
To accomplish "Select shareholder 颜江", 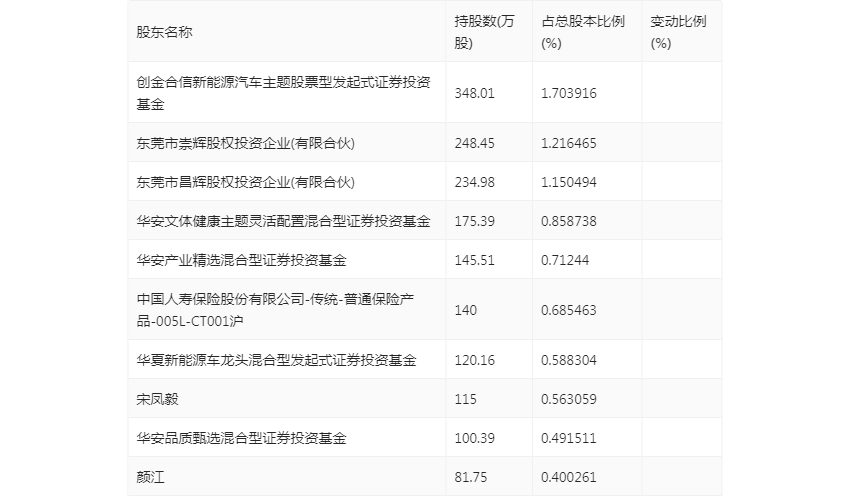I will click(150, 477).
